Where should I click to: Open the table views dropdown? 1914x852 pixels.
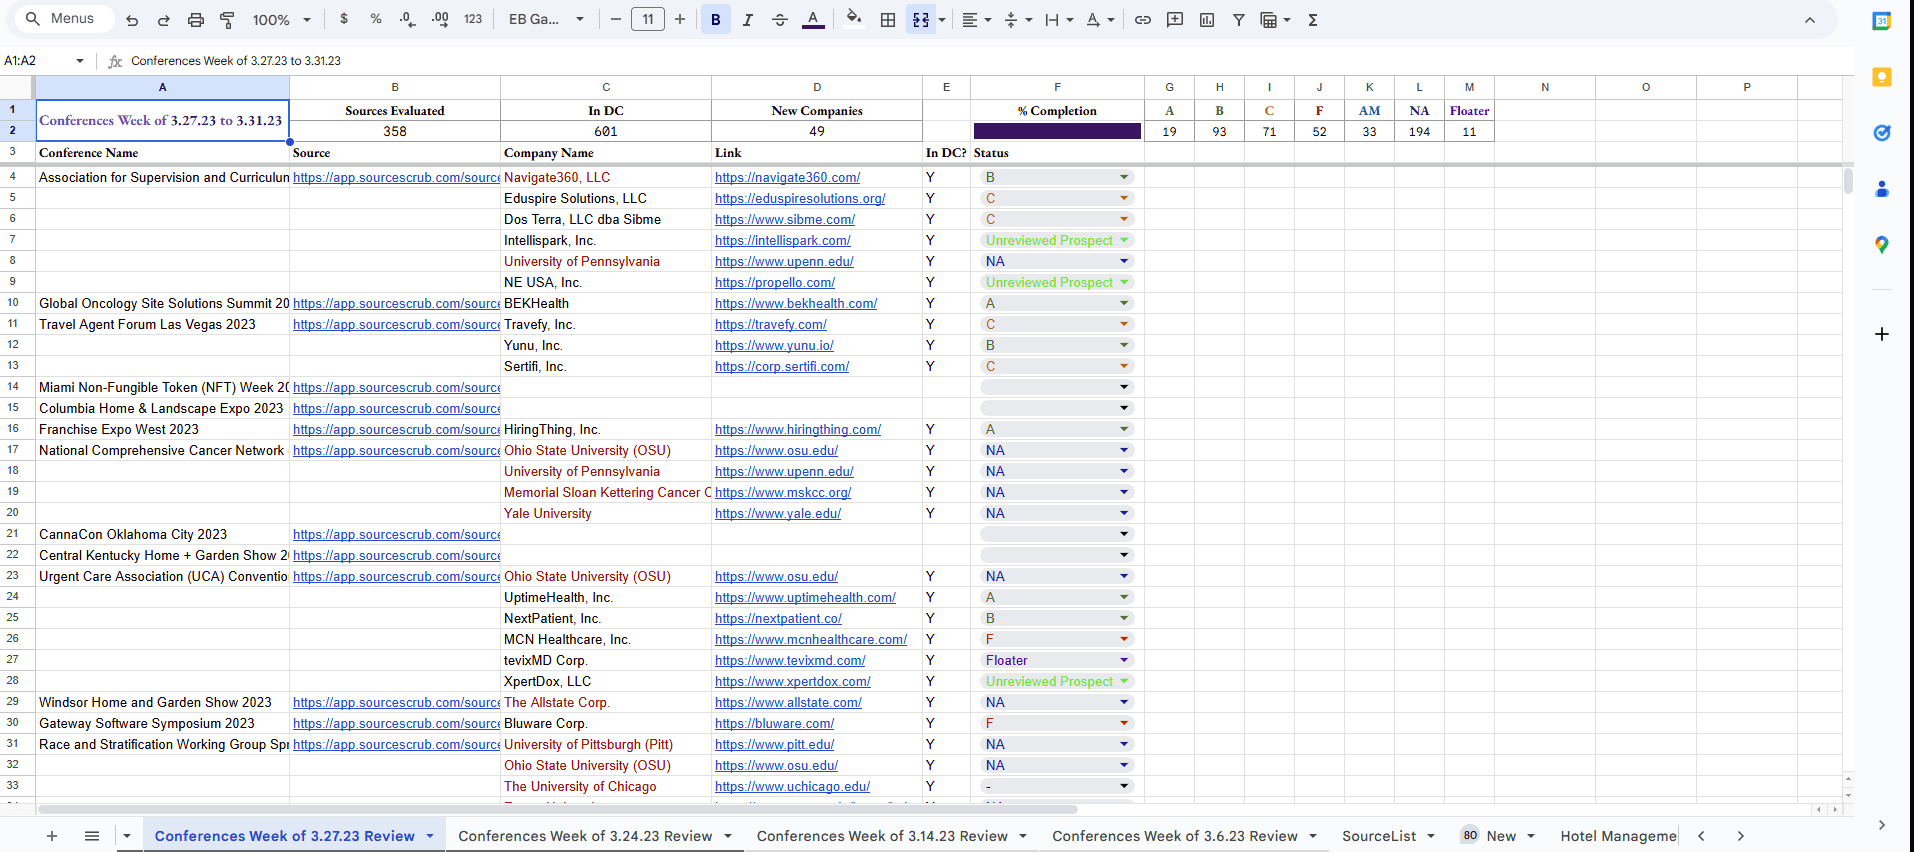tap(1275, 19)
